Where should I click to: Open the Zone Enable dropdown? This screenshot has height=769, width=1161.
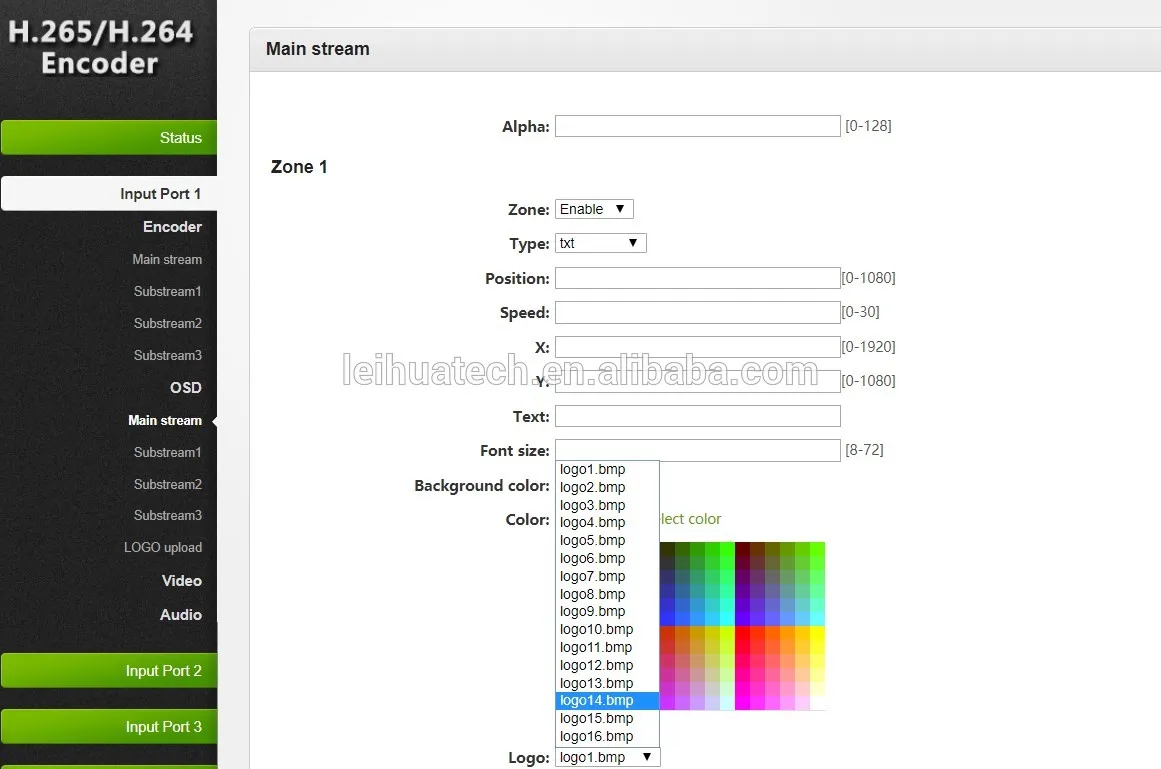[594, 209]
